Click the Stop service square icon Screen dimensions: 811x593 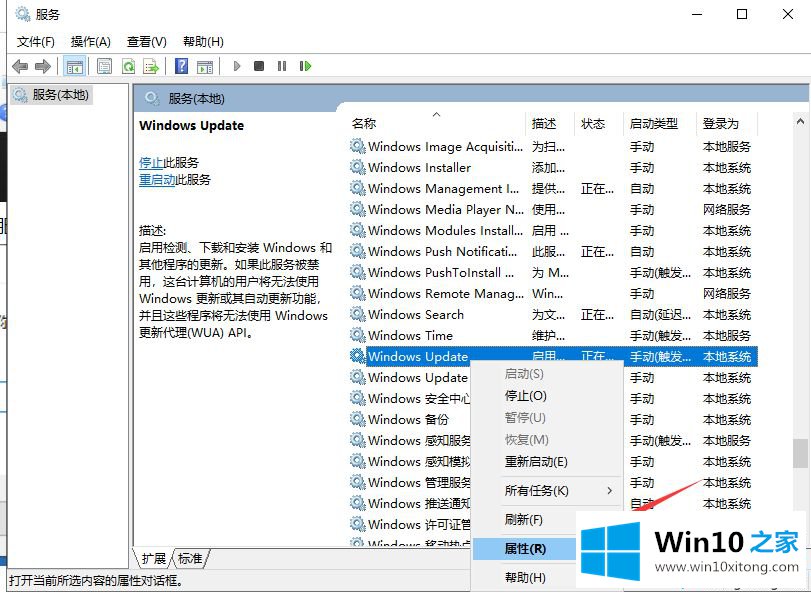[x=259, y=66]
